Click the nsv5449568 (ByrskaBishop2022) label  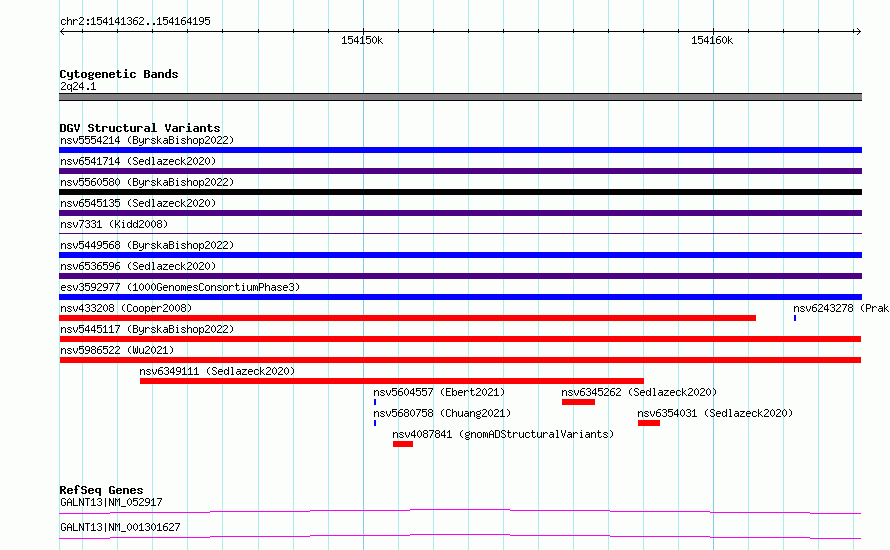pos(147,245)
